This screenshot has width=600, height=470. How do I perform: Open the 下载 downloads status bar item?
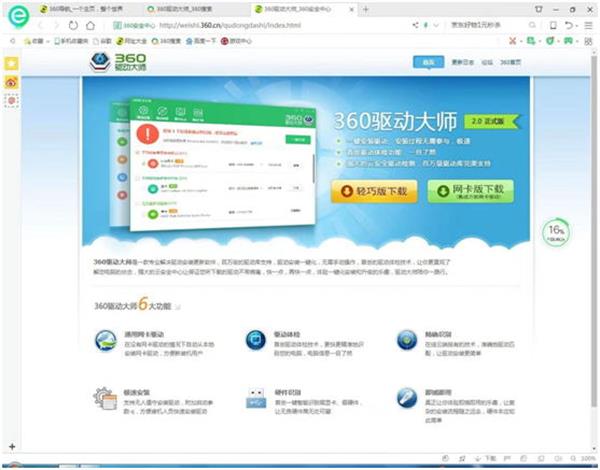pyautogui.click(x=486, y=459)
